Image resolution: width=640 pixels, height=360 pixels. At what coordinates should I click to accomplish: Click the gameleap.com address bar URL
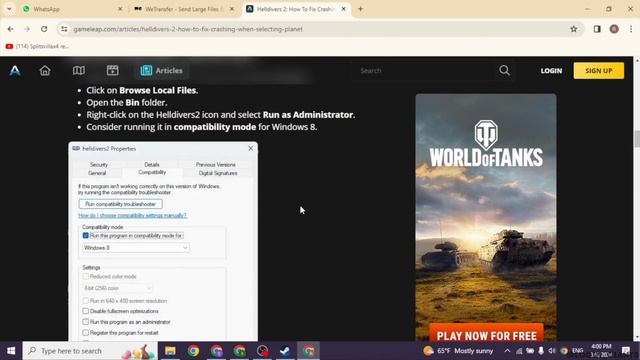[188, 29]
